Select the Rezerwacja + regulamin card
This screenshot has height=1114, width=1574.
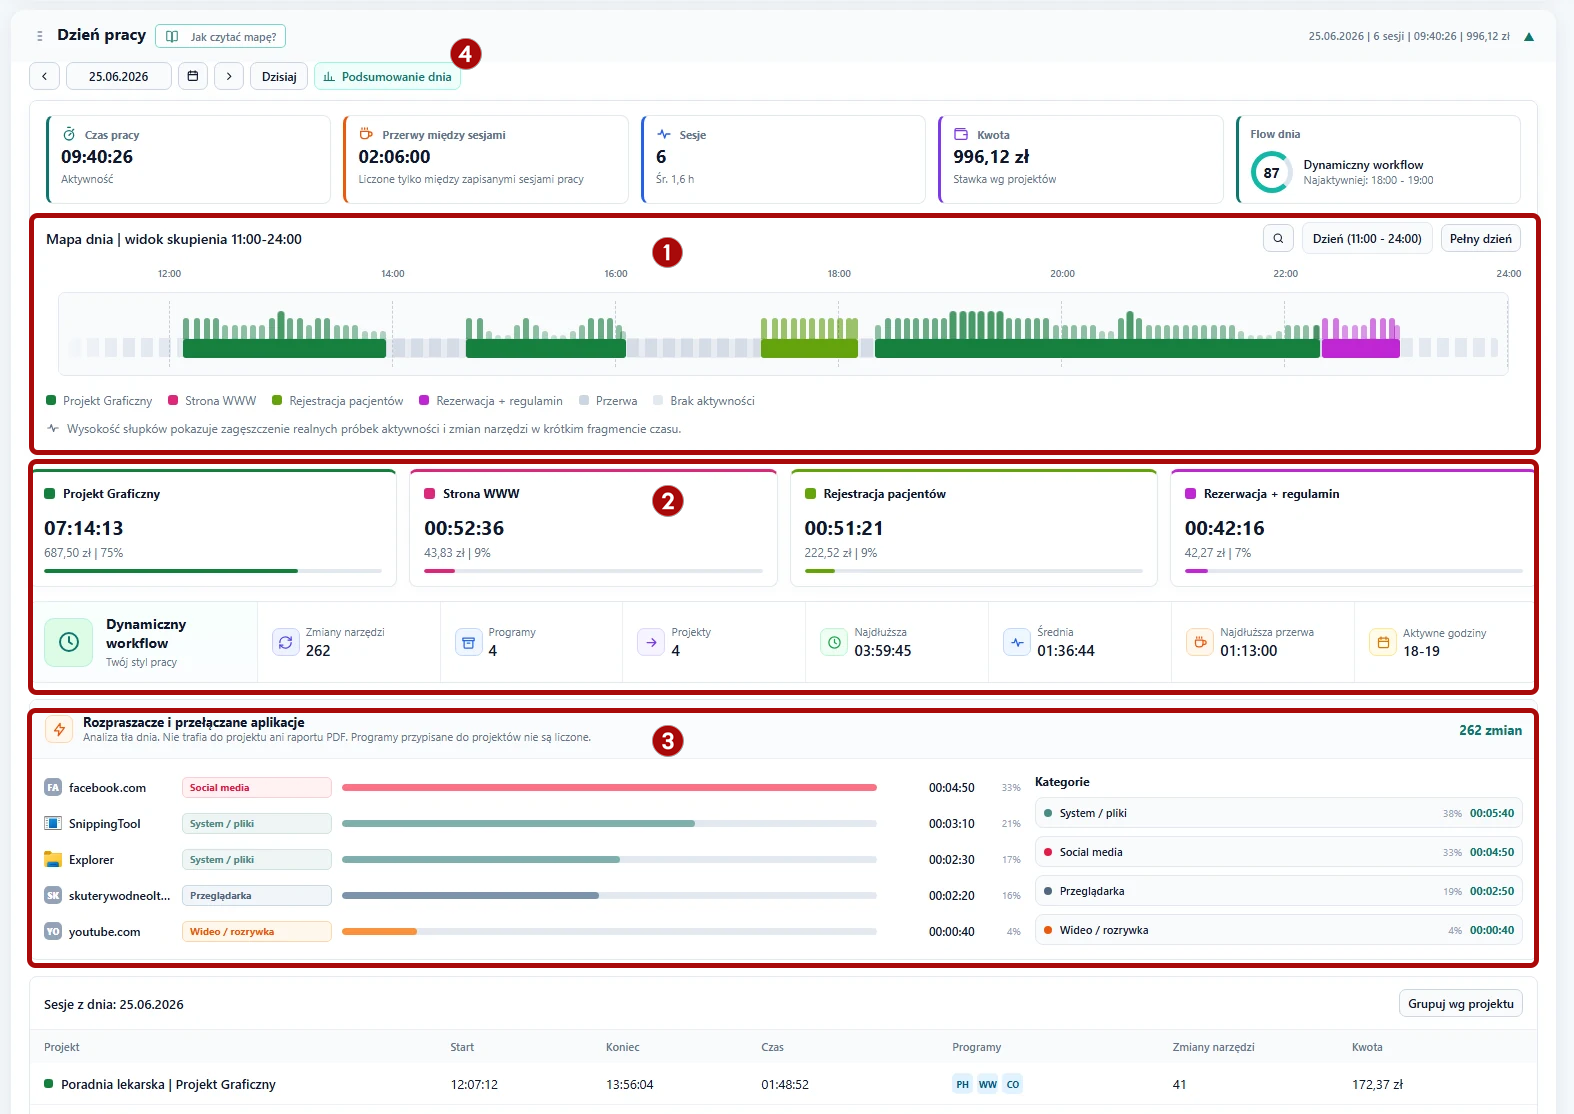pyautogui.click(x=1352, y=528)
